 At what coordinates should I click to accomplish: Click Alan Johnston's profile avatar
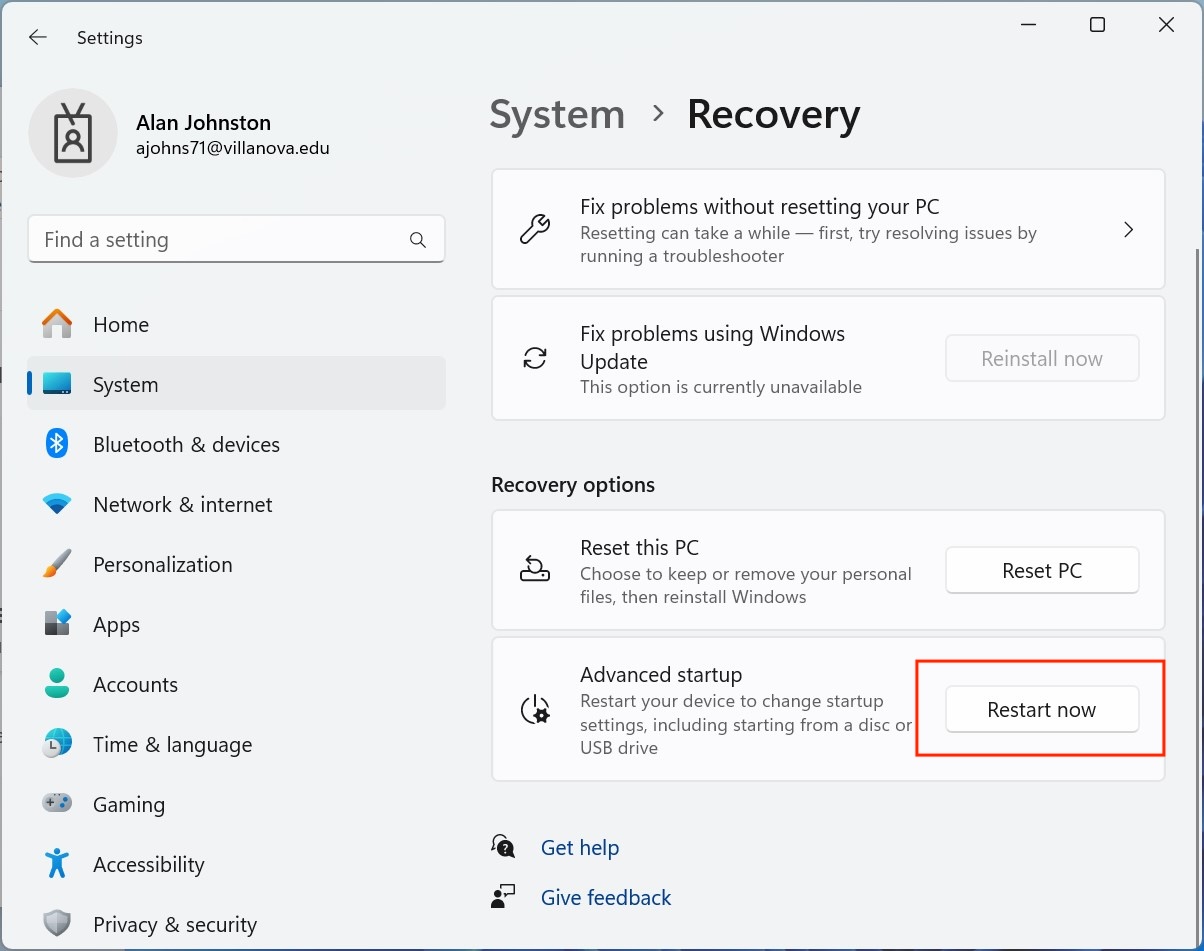(x=74, y=134)
